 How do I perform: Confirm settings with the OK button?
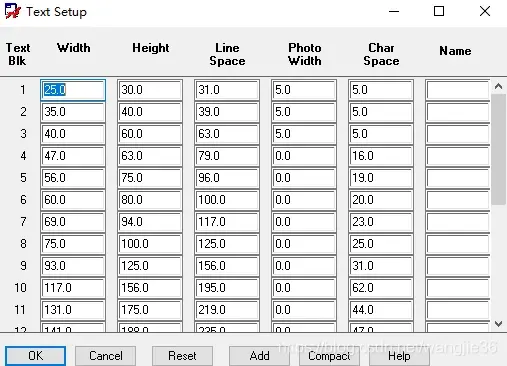tap(35, 356)
